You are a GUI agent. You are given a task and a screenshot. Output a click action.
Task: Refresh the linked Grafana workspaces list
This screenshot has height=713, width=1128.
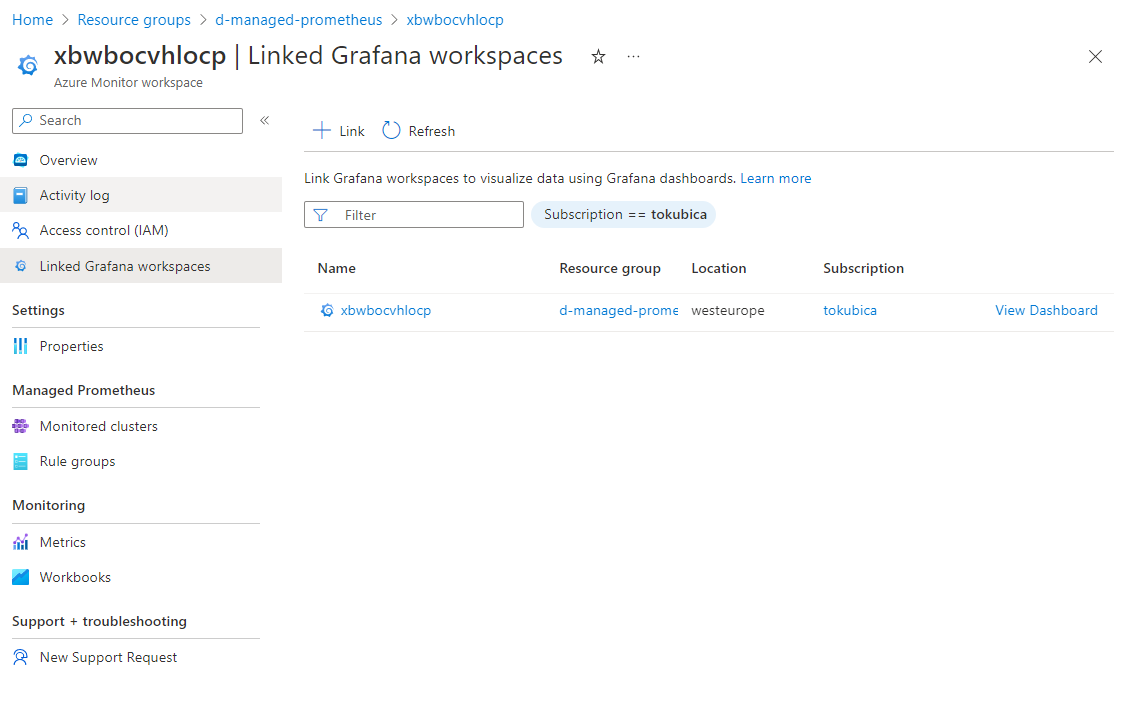click(x=419, y=131)
